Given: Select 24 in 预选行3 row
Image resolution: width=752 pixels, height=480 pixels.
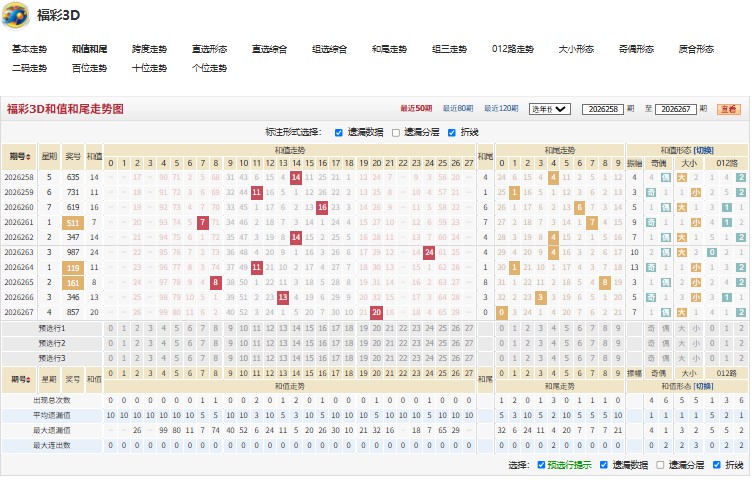Looking at the screenshot, I should 429,359.
